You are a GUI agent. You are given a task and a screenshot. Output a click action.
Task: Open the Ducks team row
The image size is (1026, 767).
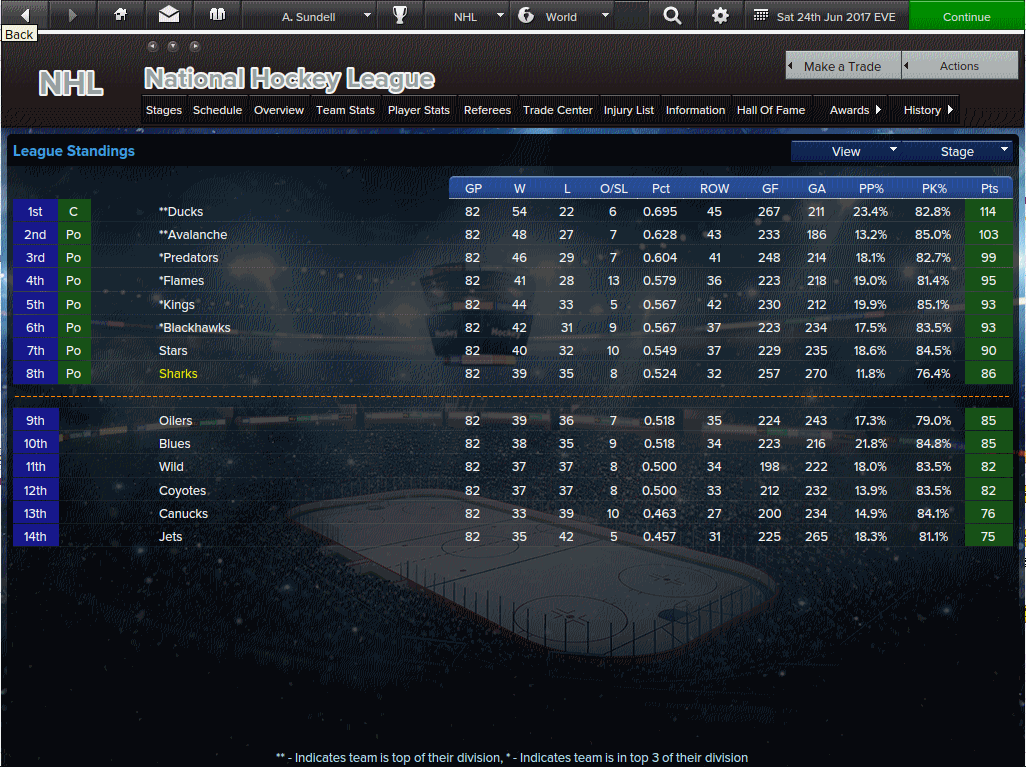[x=512, y=211]
